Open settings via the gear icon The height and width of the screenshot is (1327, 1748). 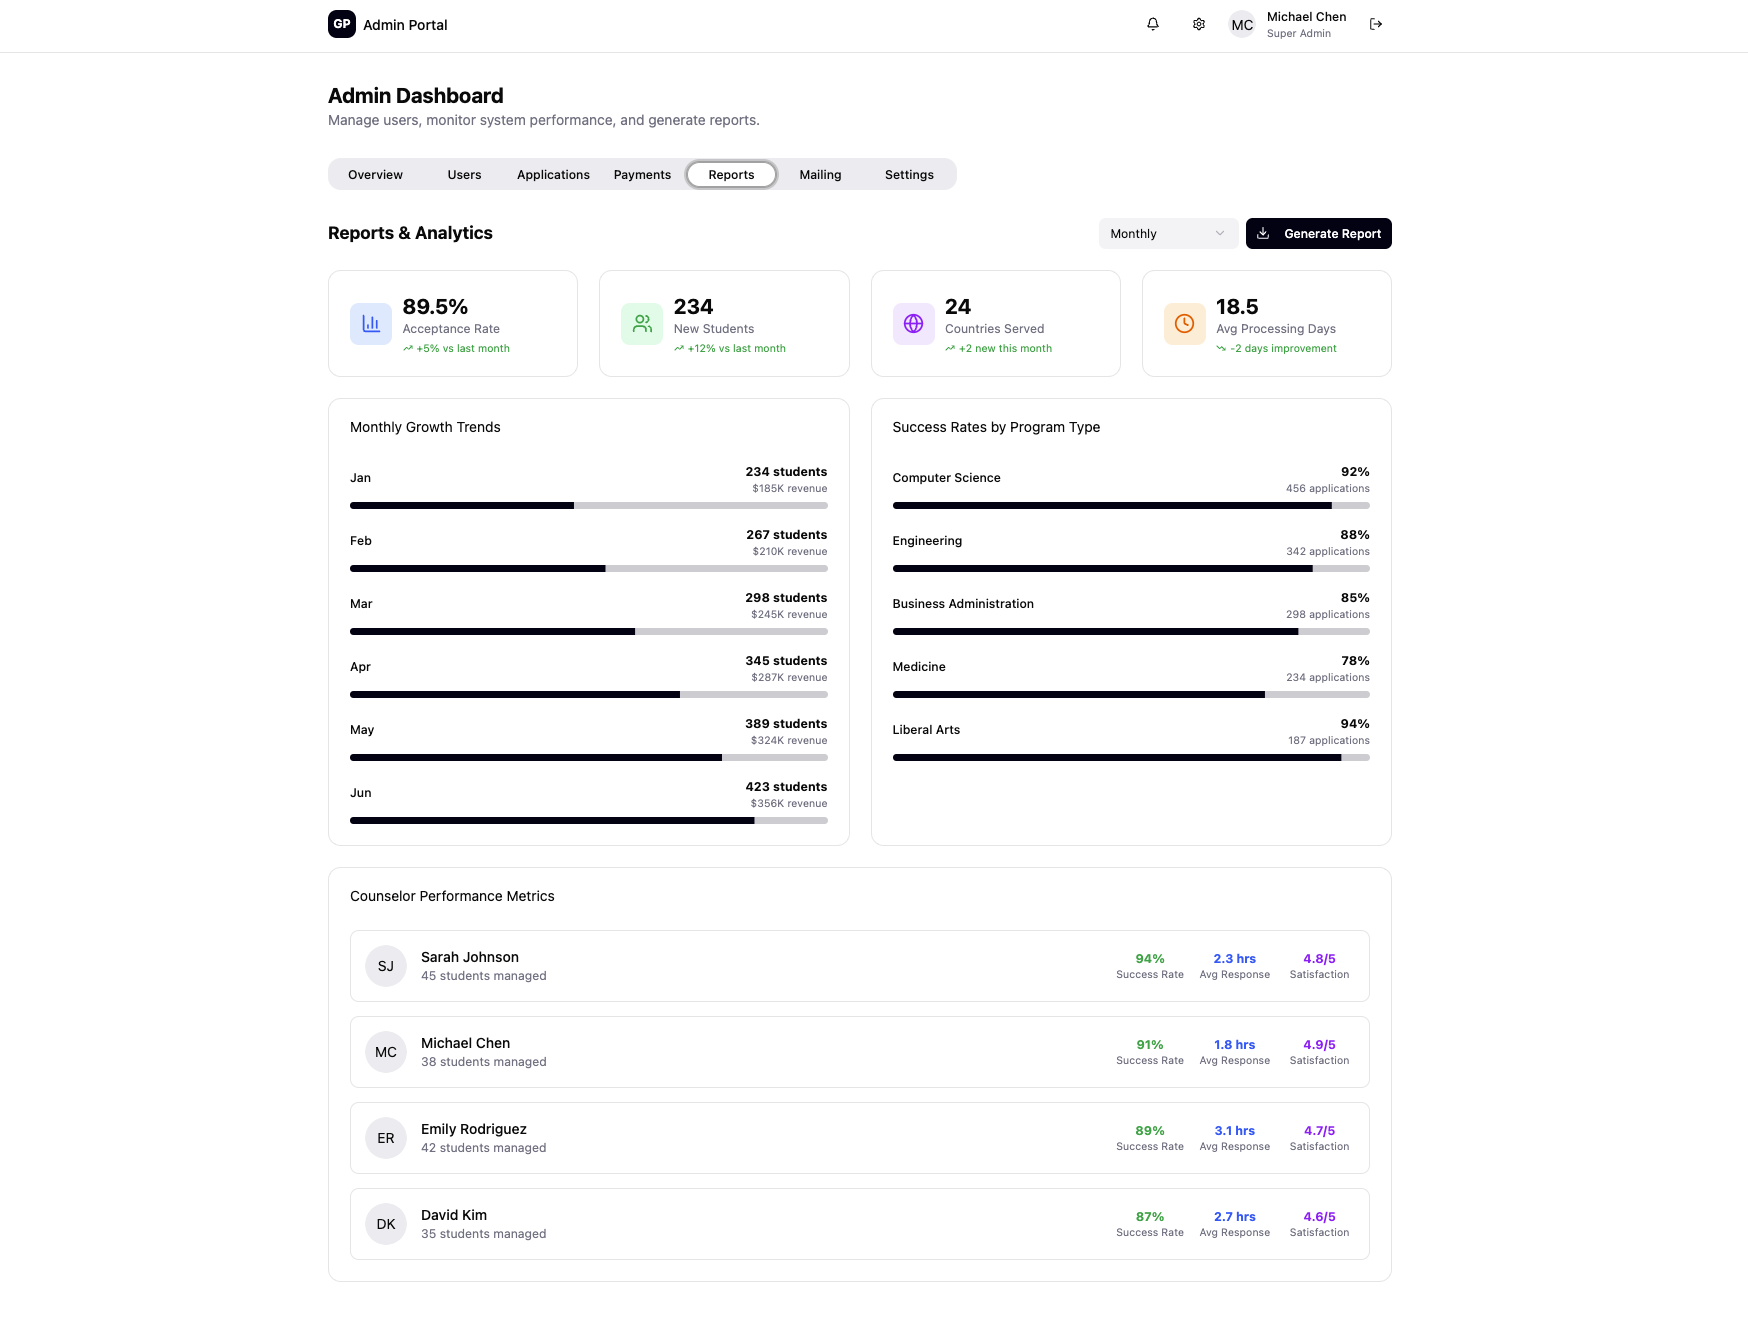pyautogui.click(x=1198, y=24)
